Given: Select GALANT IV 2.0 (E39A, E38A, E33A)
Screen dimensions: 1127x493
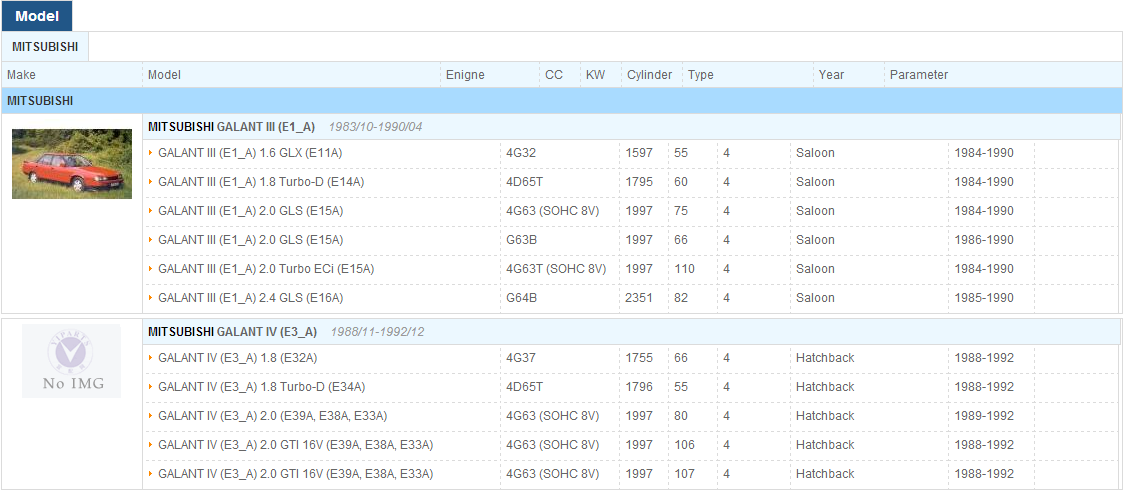Looking at the screenshot, I should (x=273, y=415).
